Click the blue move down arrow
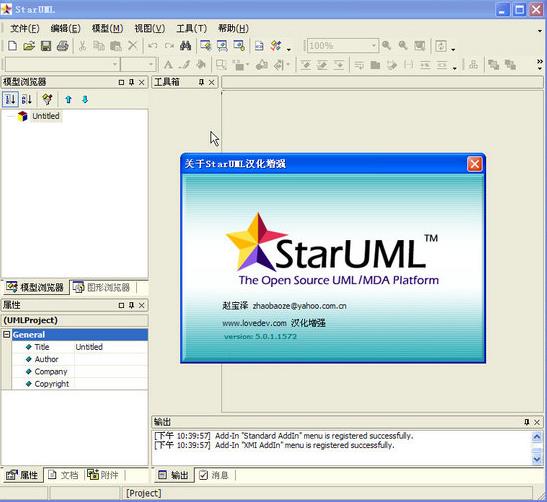The width and height of the screenshot is (547, 502). (x=85, y=100)
